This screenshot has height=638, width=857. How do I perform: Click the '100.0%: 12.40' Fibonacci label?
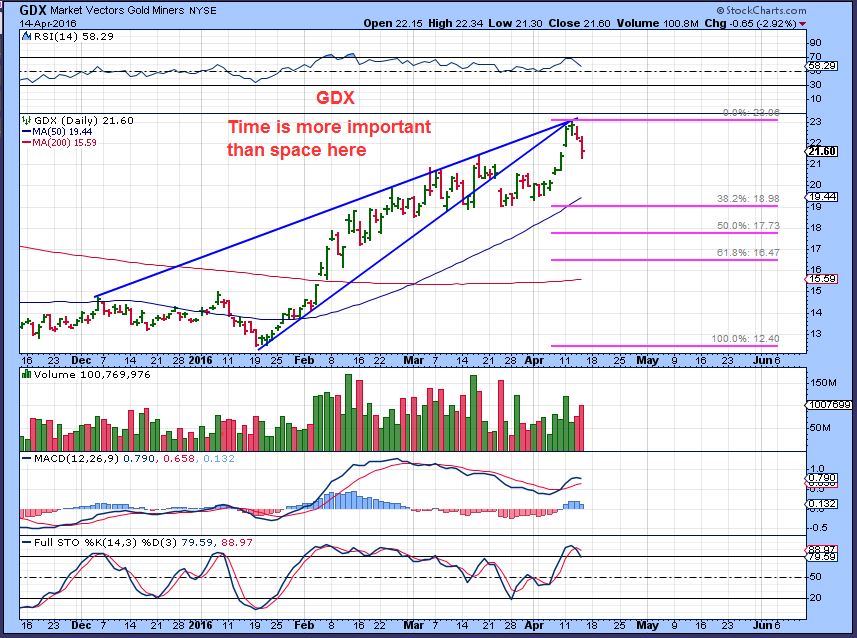click(746, 338)
